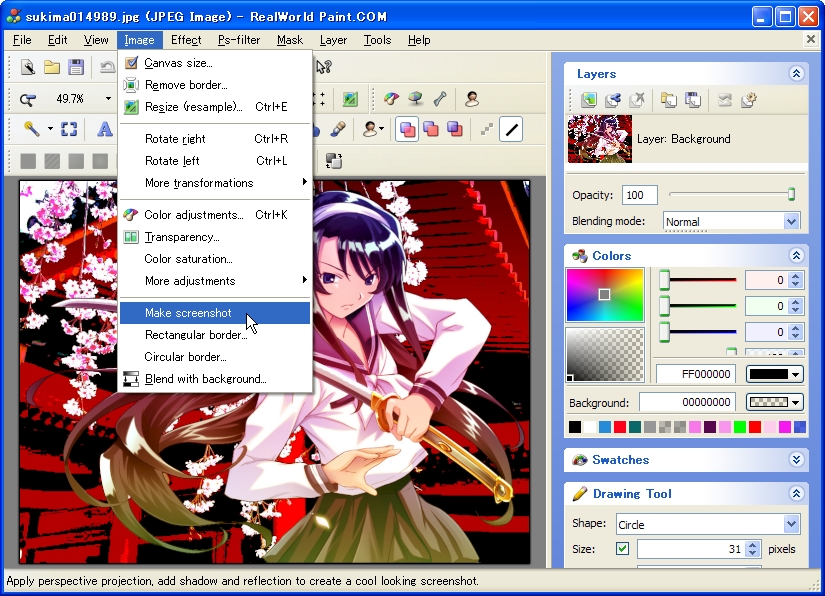Click the New document toolbar icon
The image size is (825, 596).
28,67
